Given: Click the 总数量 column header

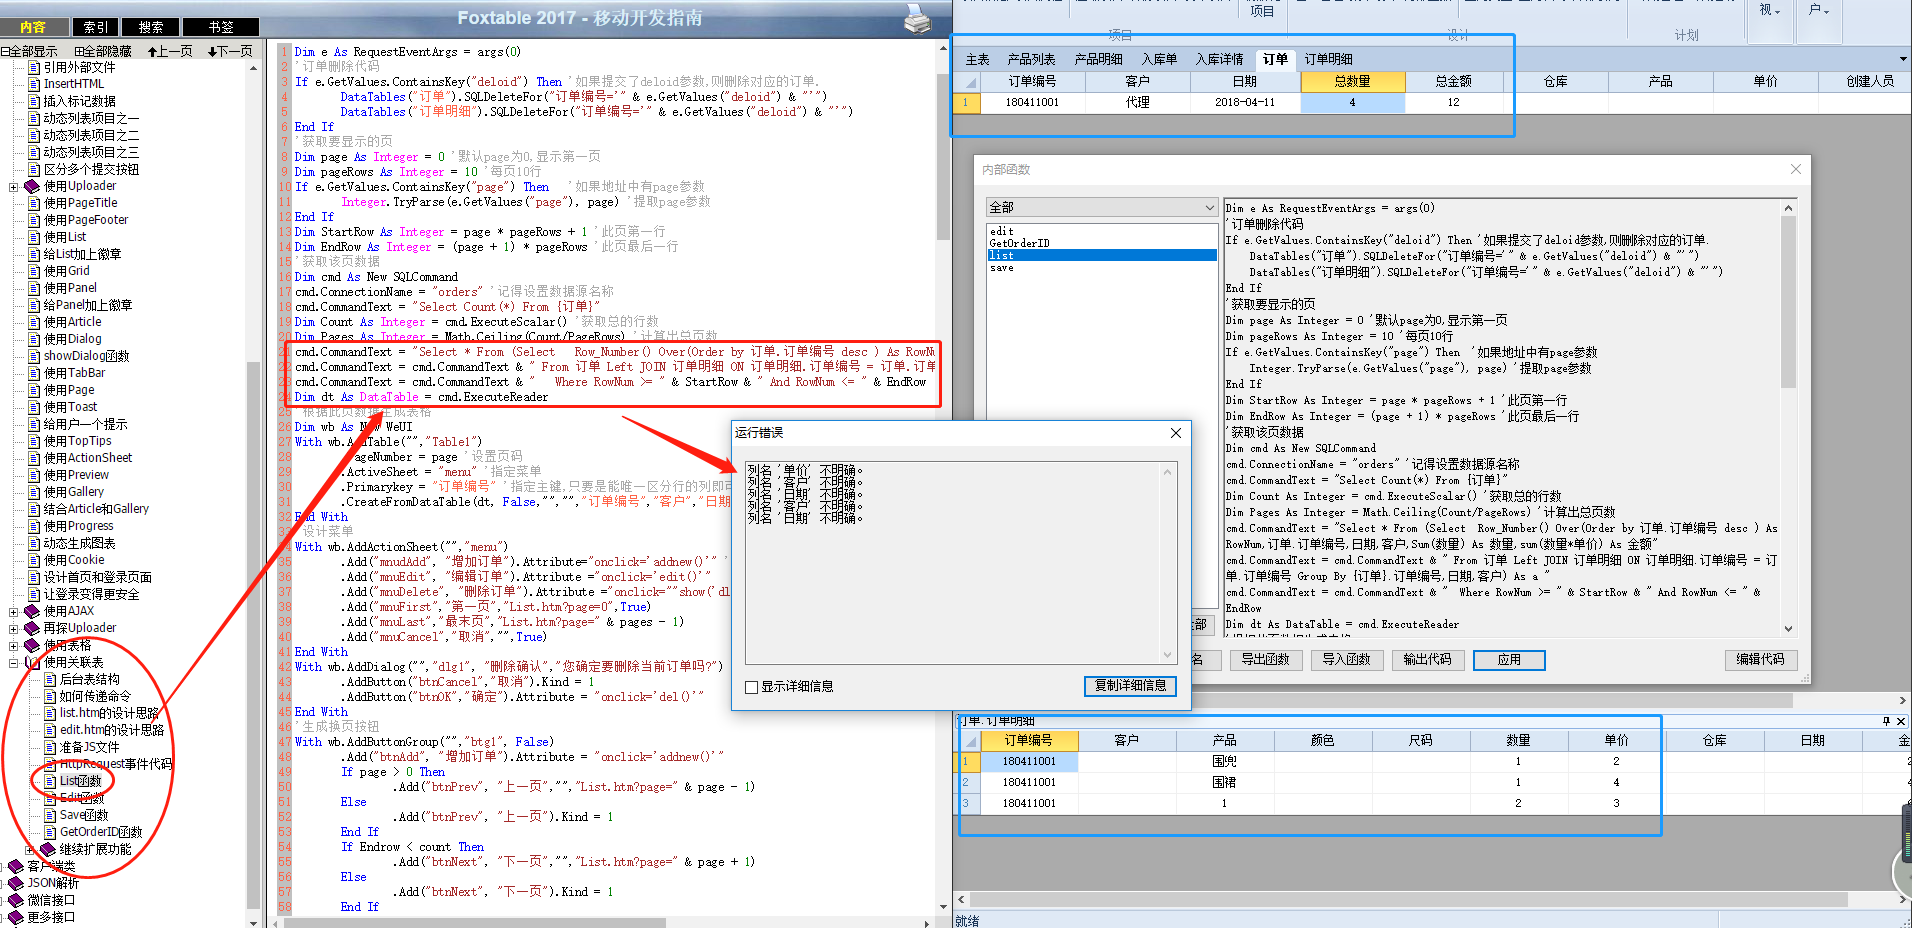Looking at the screenshot, I should pos(1352,81).
